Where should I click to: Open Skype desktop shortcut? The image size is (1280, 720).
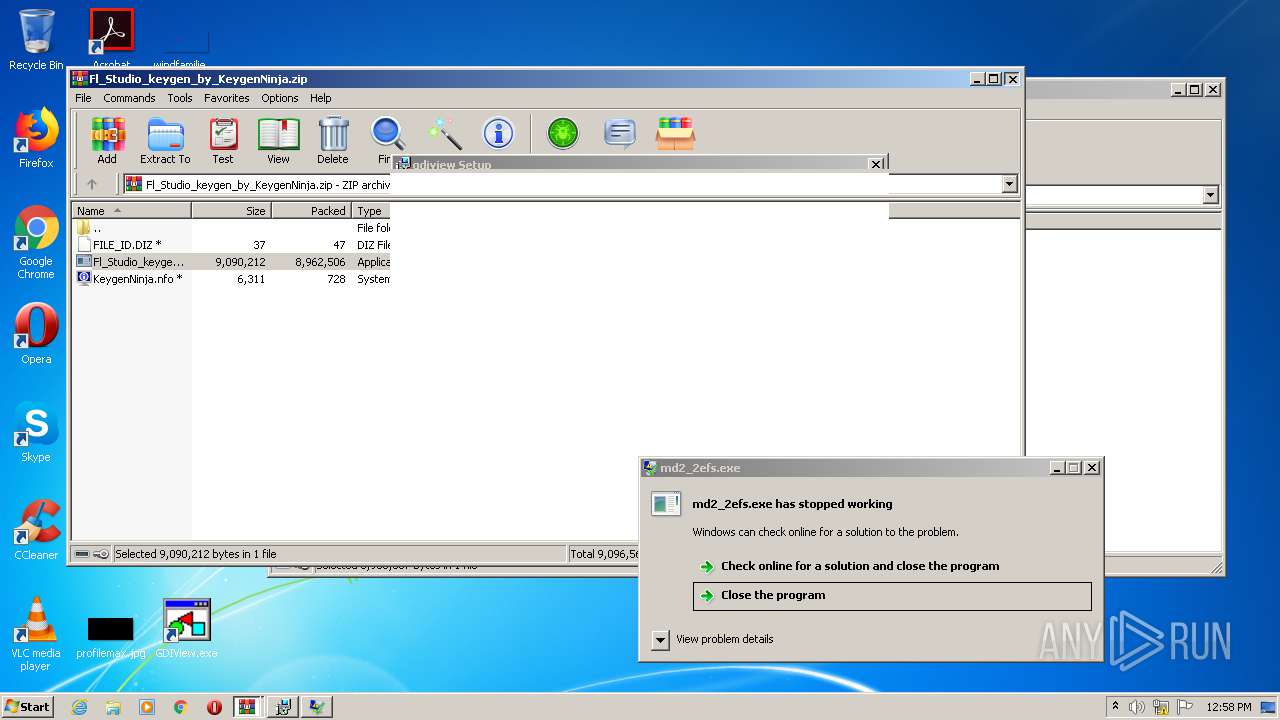click(36, 432)
